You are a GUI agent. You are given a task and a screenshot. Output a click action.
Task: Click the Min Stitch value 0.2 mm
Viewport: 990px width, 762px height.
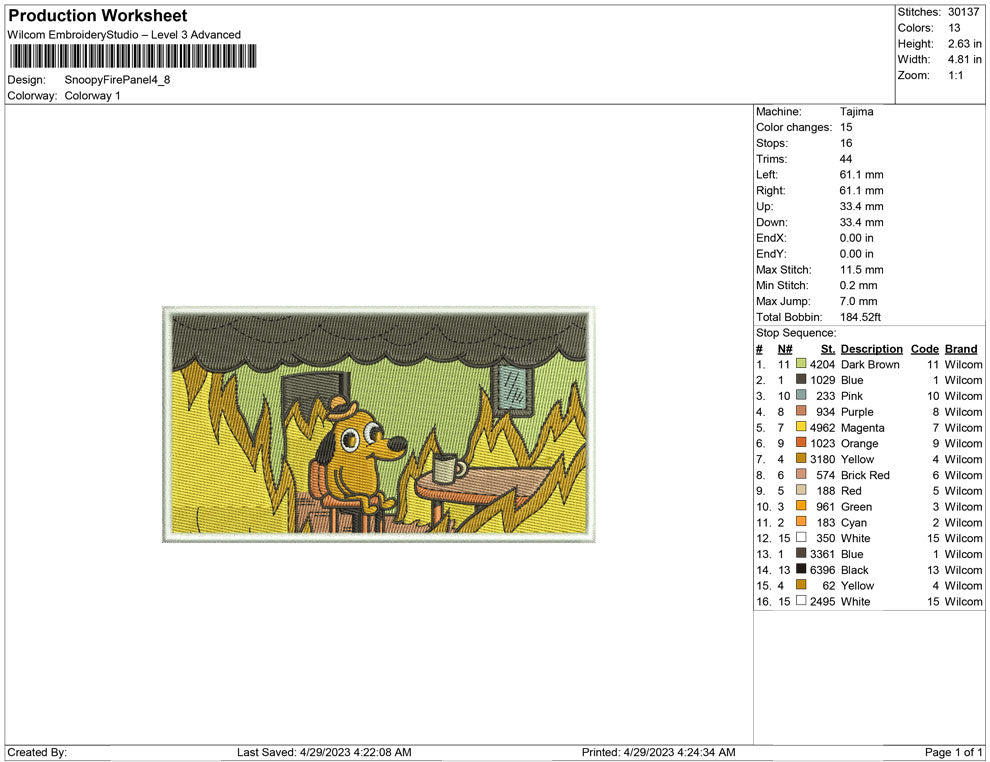click(x=859, y=285)
